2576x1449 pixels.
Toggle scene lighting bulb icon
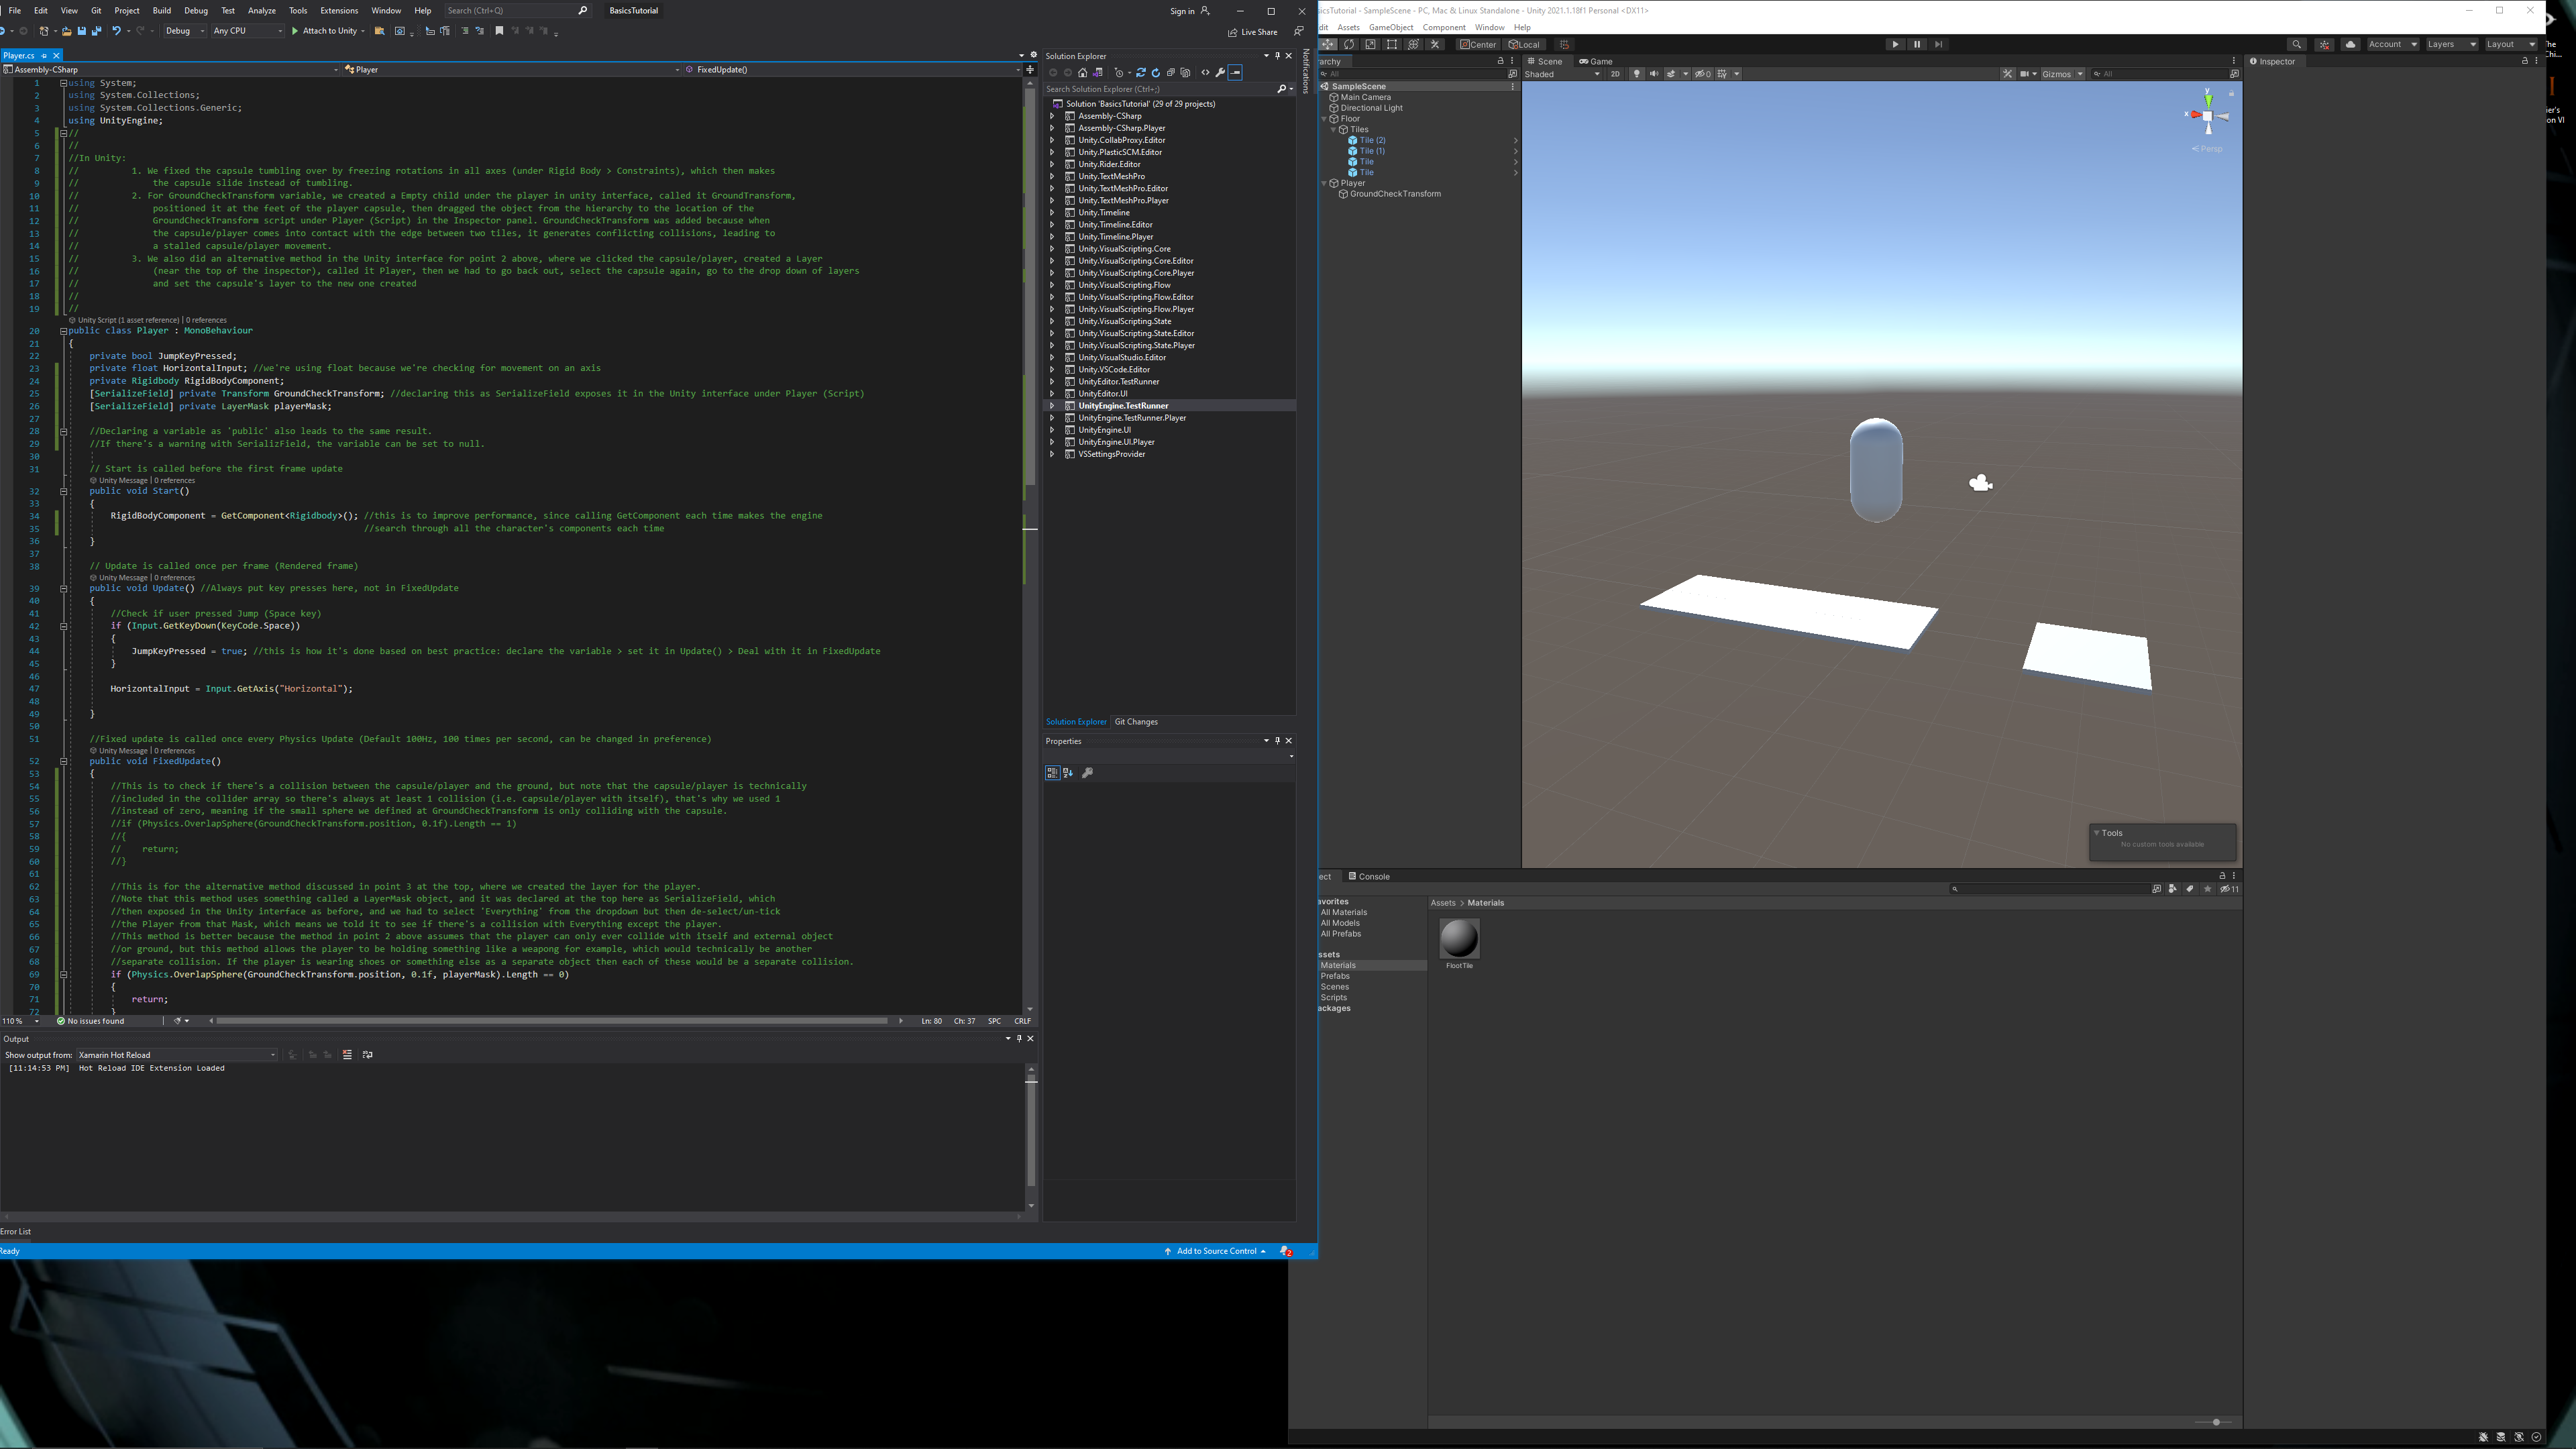1637,74
